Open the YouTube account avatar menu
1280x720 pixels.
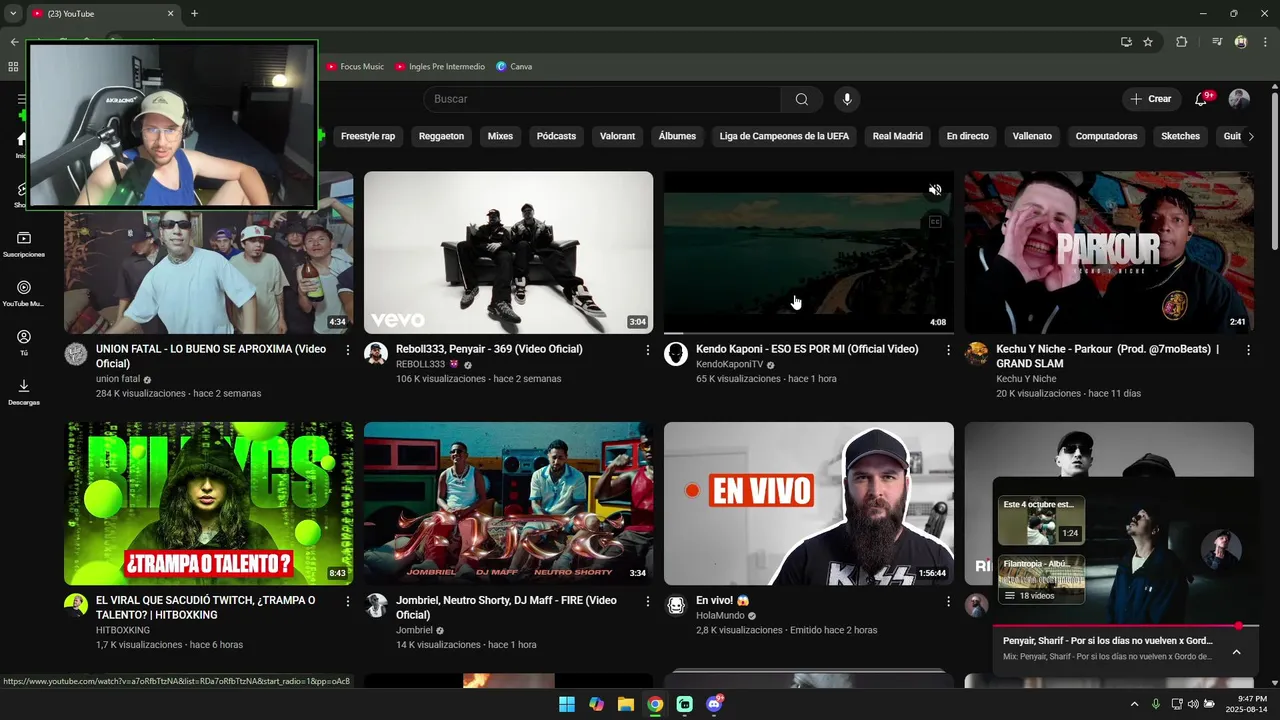click(x=1239, y=99)
